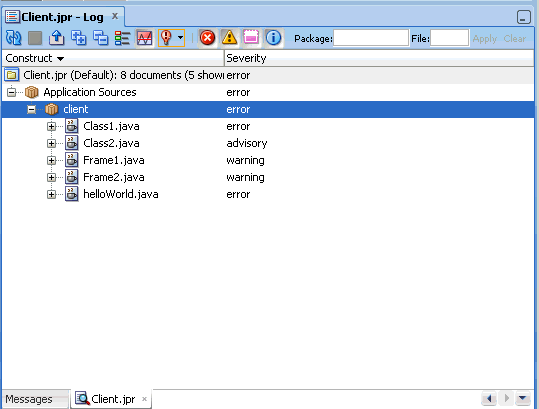Toggle the threshold graph icon
This screenshot has width=539, height=409.
tap(144, 38)
